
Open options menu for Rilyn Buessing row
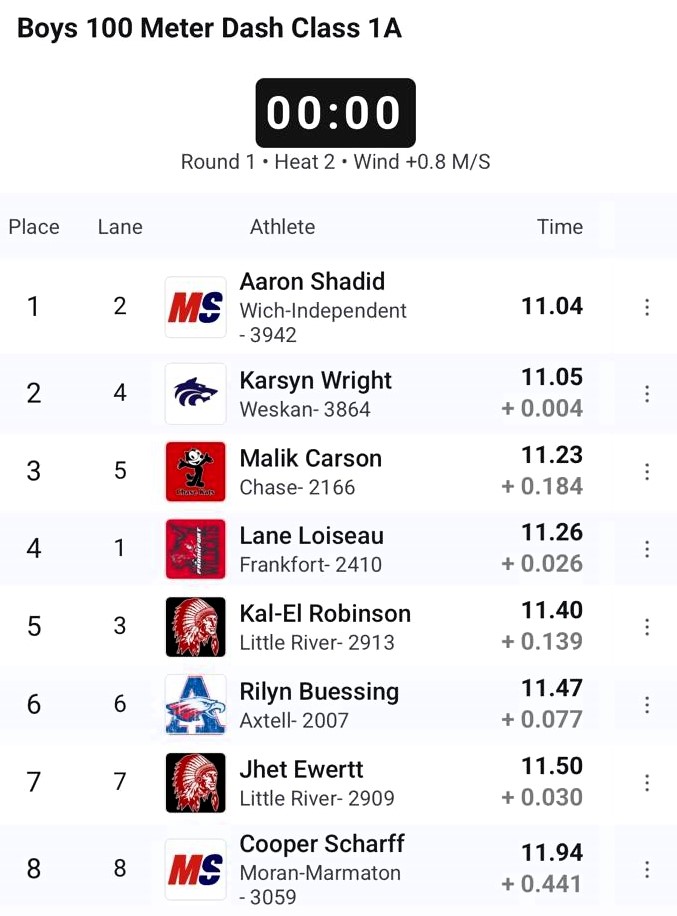pyautogui.click(x=647, y=705)
